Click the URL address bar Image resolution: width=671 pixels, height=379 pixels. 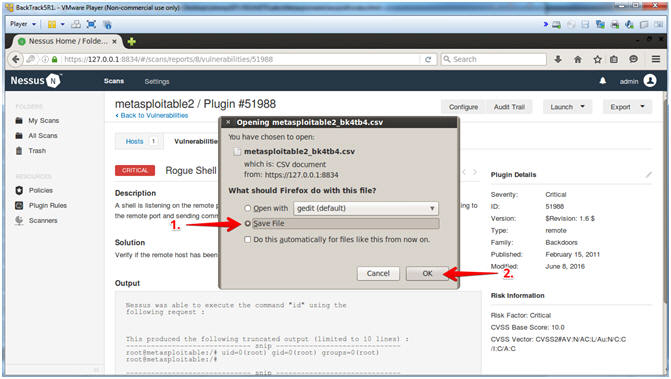tap(240, 59)
